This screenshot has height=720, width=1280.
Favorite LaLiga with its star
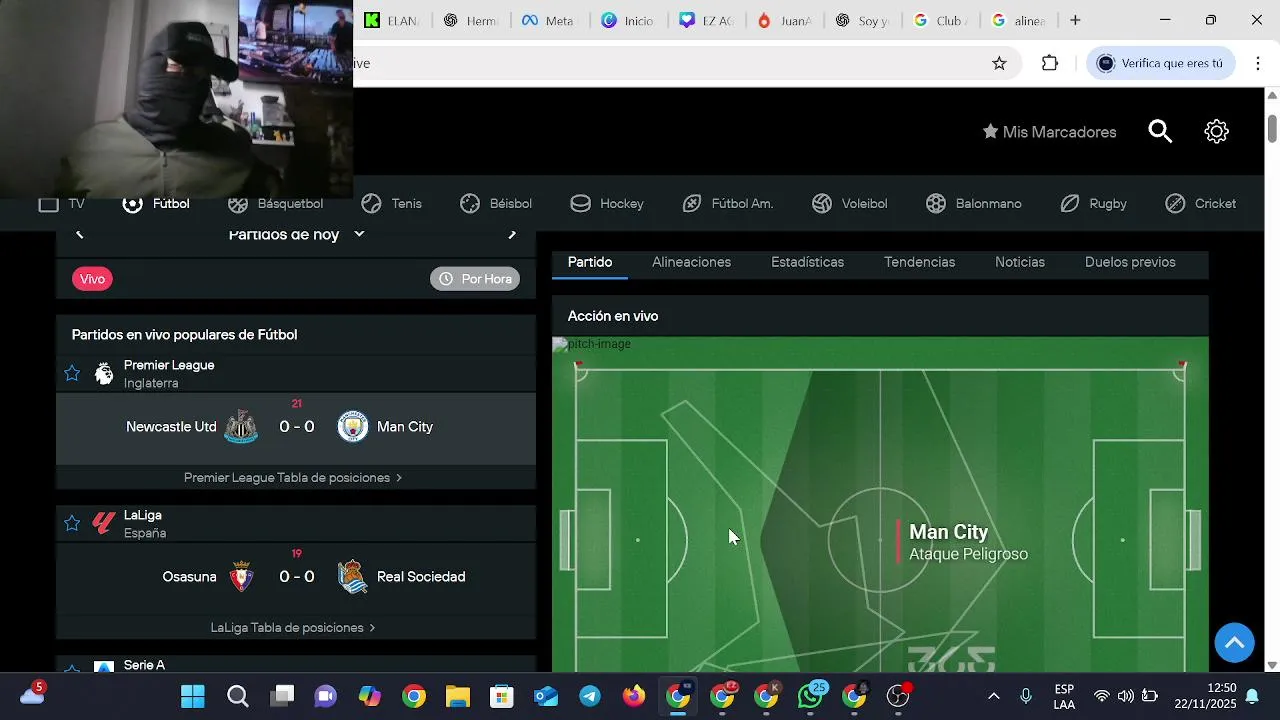[x=72, y=523]
